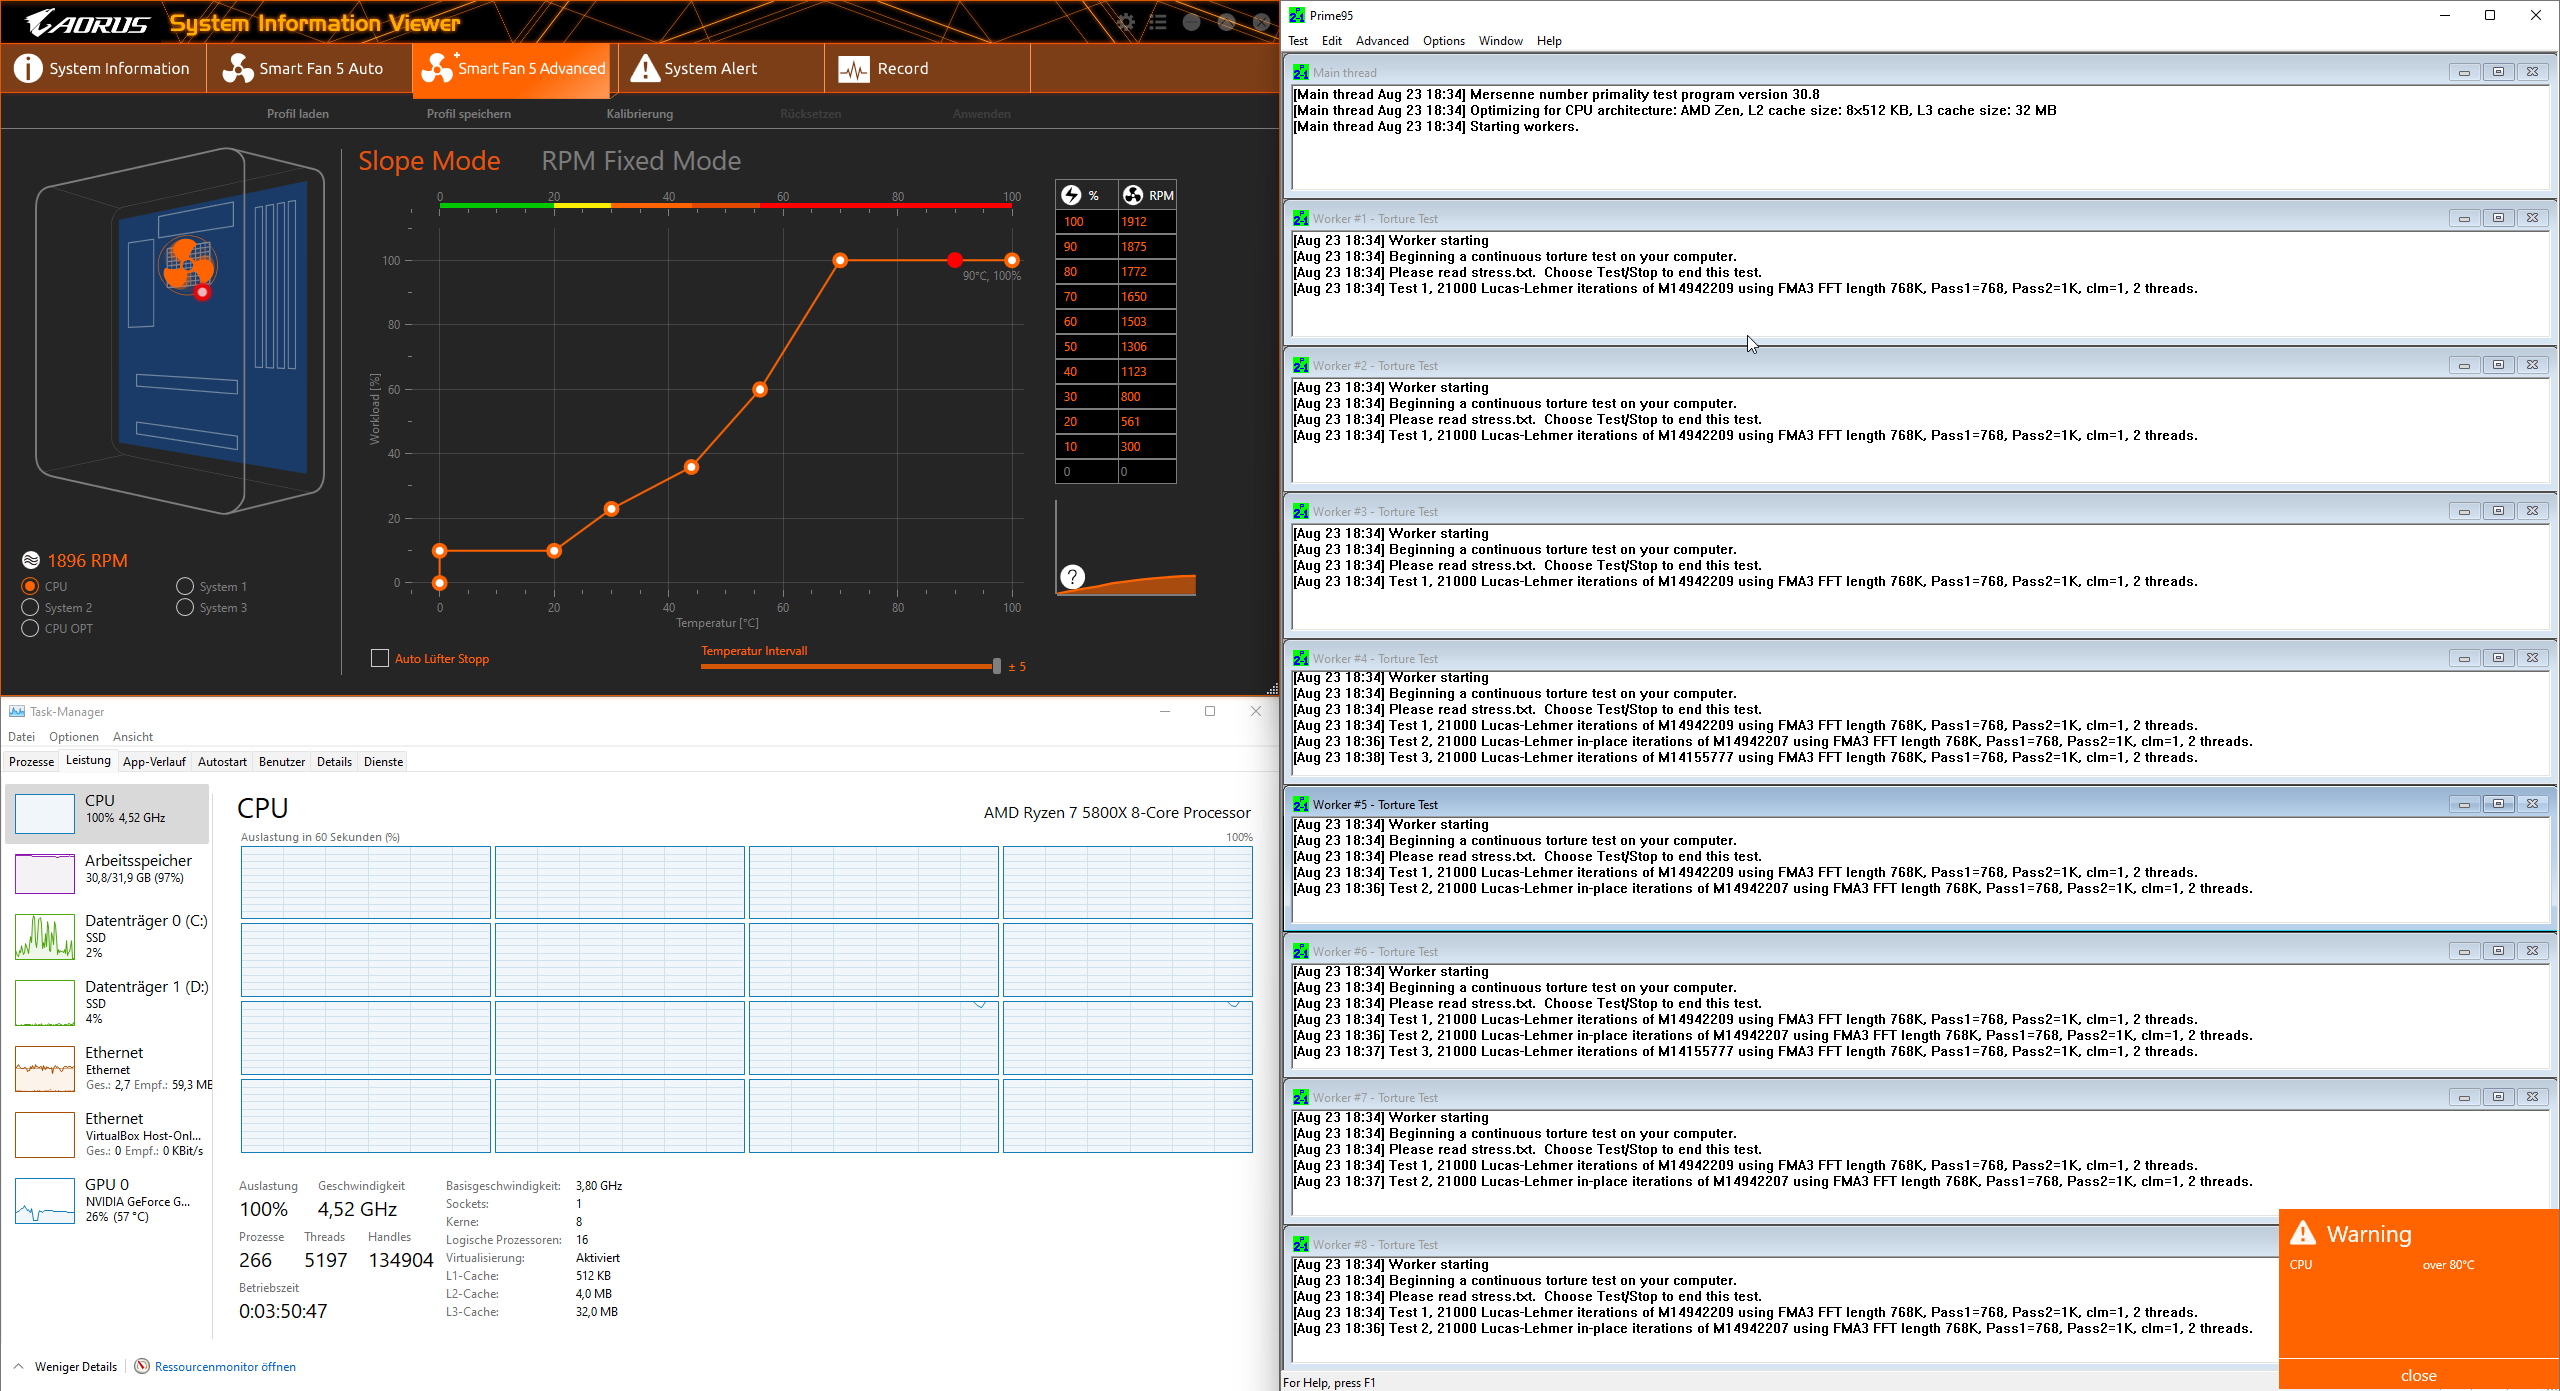
Task: Open the System Information tab icon
Action: click(28, 68)
